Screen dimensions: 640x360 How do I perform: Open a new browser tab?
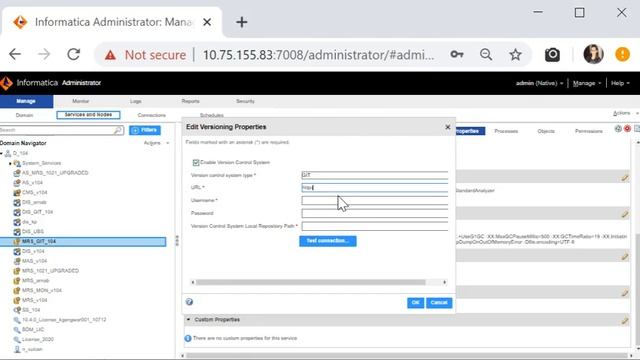(242, 22)
